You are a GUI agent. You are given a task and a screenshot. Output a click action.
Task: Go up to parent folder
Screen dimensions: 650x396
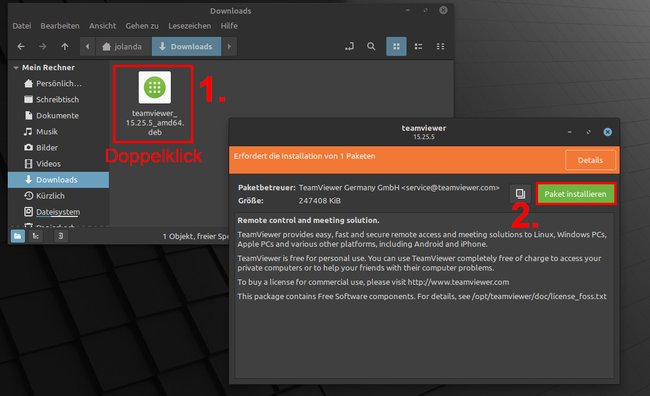coord(65,46)
